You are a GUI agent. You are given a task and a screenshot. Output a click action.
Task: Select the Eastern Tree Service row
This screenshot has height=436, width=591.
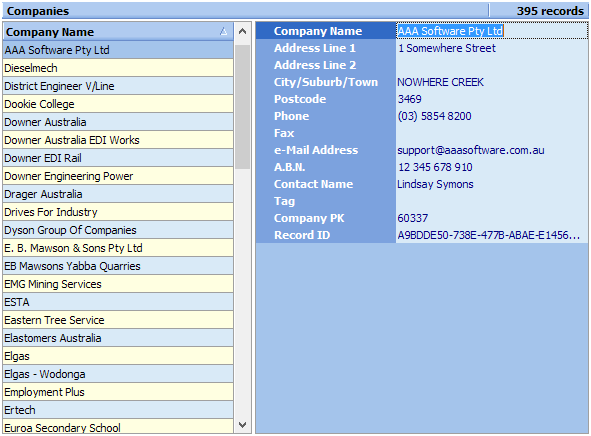[x=118, y=320]
